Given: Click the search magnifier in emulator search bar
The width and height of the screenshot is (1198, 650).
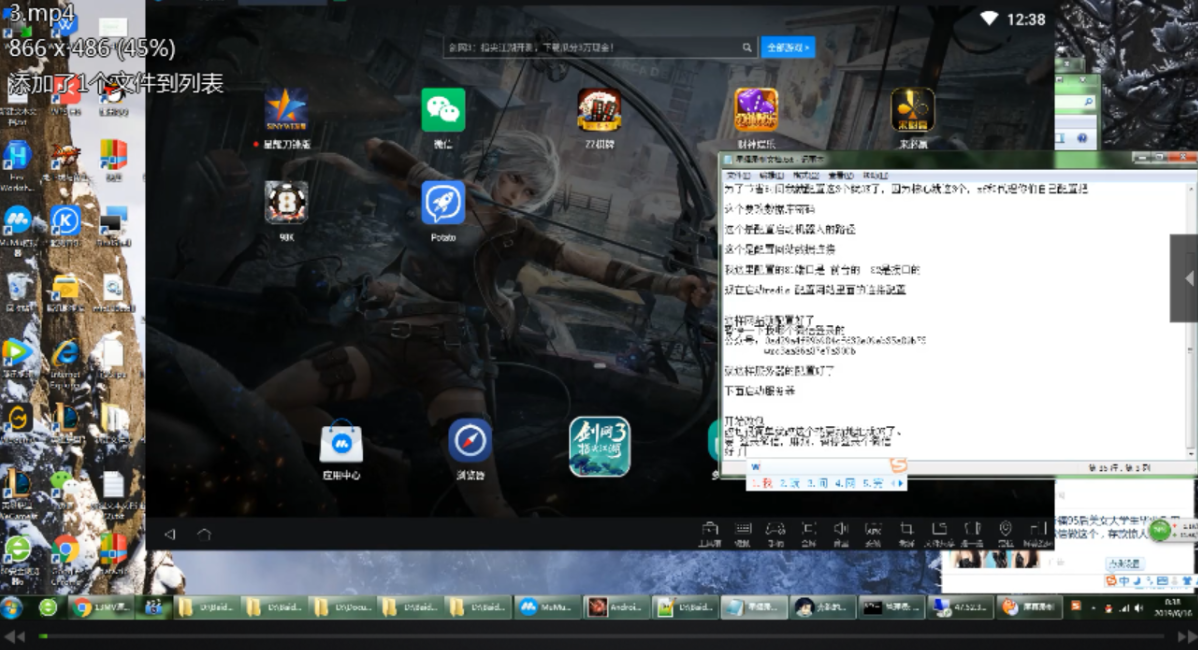Looking at the screenshot, I should pyautogui.click(x=746, y=47).
